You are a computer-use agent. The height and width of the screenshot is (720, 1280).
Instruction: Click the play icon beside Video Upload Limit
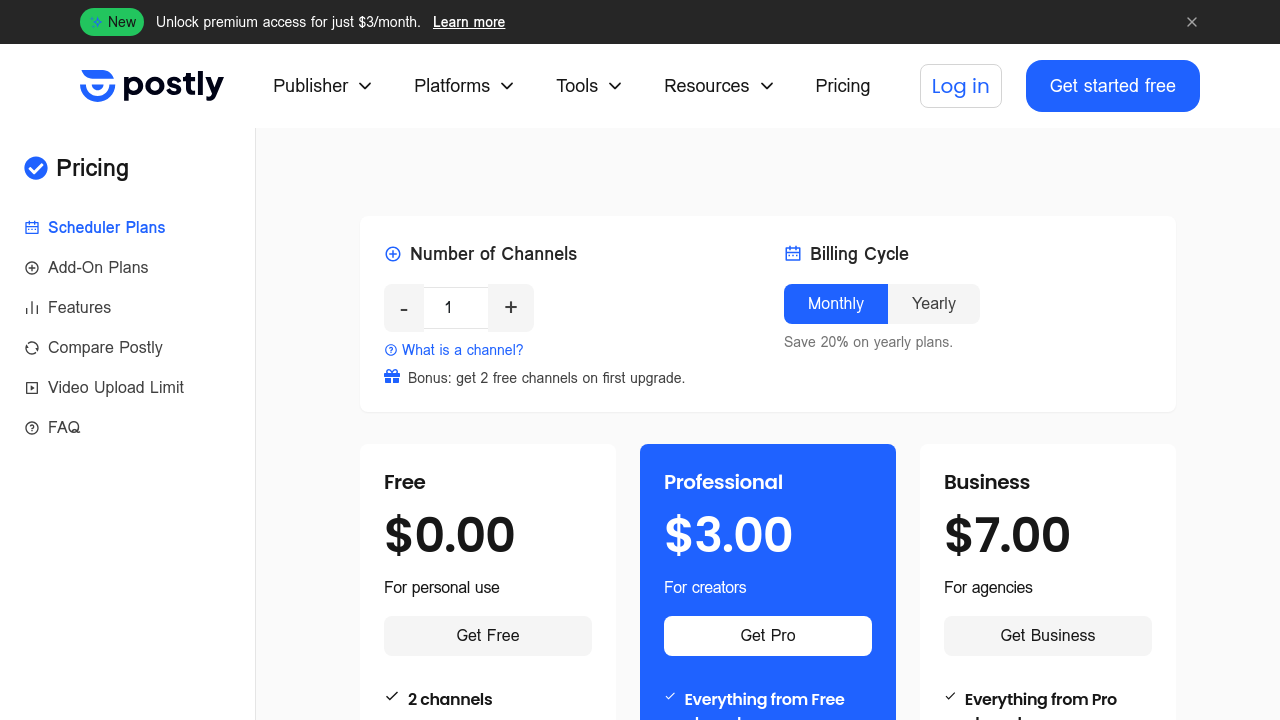pyautogui.click(x=32, y=388)
